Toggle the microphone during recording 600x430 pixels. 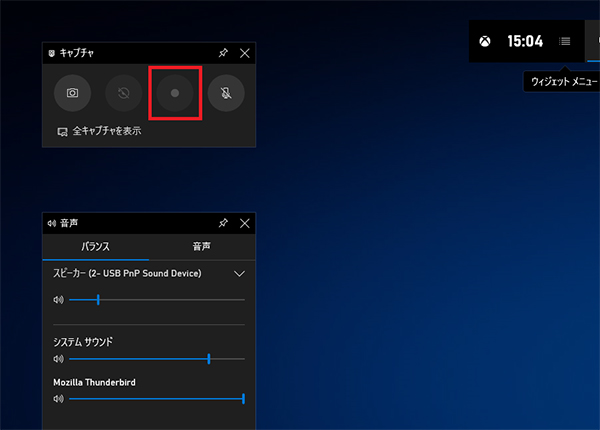coord(226,93)
